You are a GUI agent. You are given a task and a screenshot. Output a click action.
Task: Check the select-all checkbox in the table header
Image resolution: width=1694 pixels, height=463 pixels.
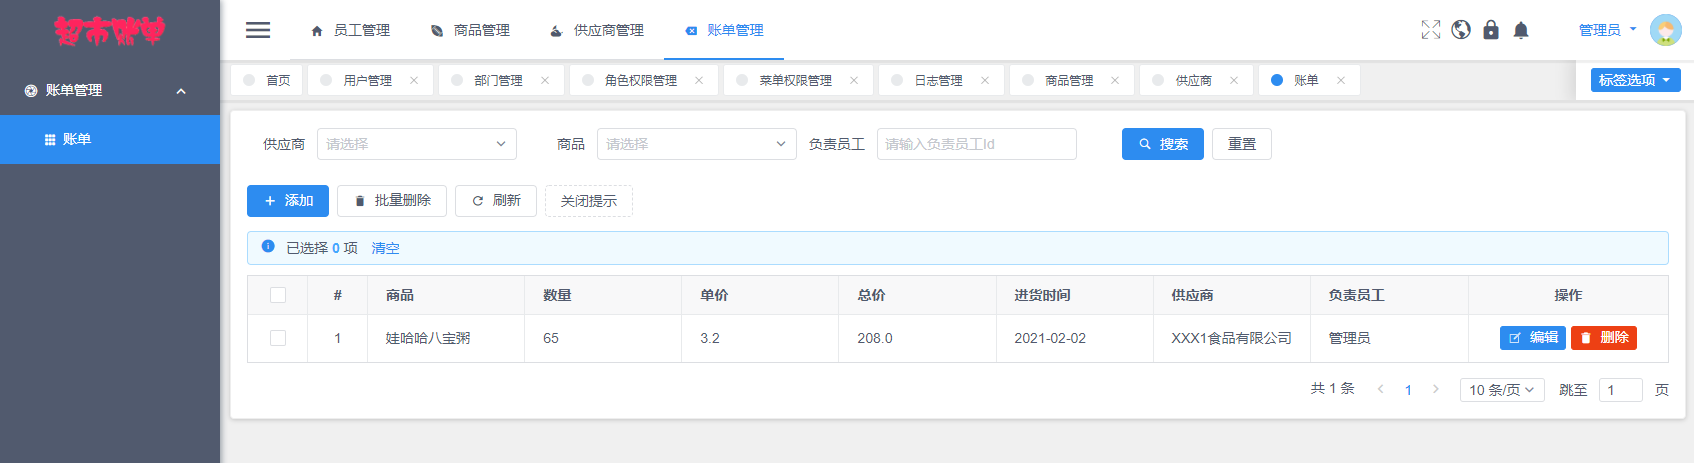tap(278, 295)
